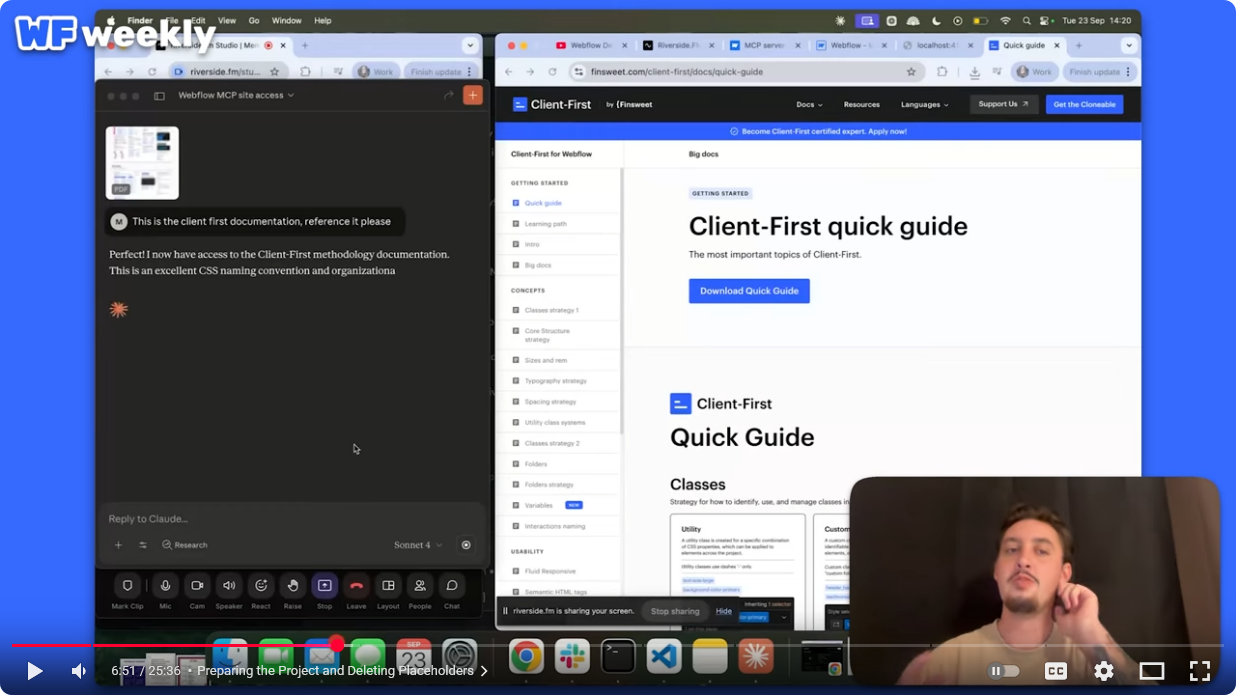
Task: Open the People panel in Riverside
Action: pyautogui.click(x=420, y=586)
